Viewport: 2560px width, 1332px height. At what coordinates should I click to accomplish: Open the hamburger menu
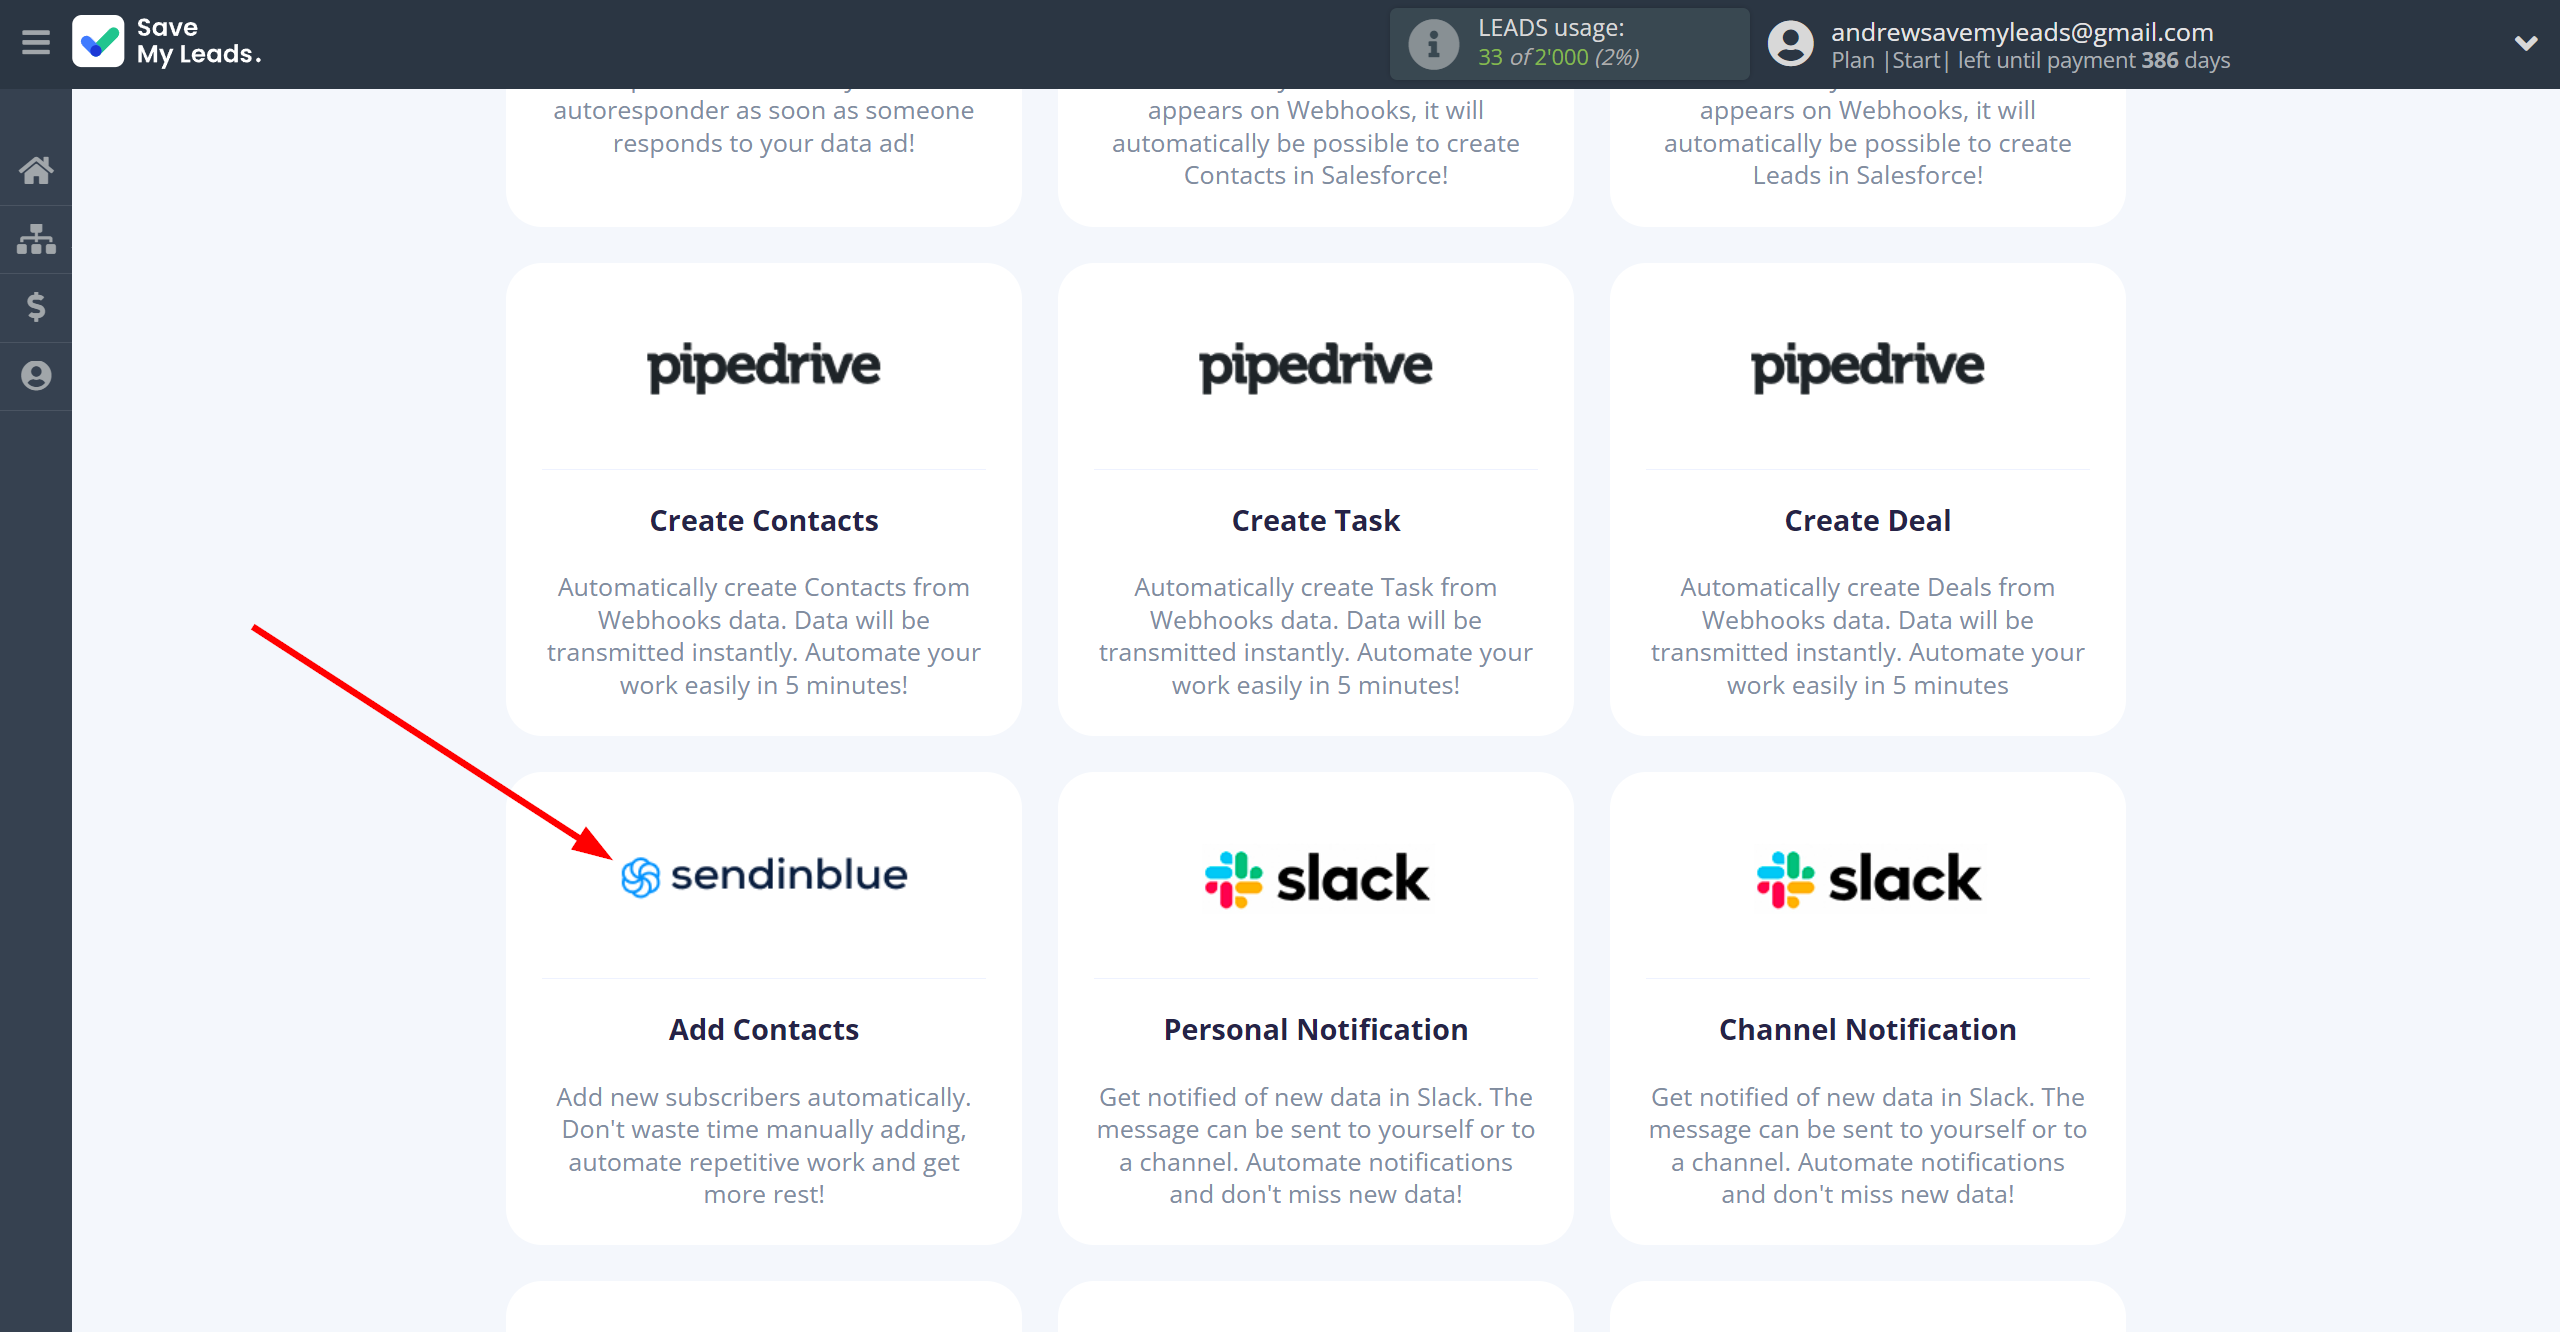click(36, 42)
